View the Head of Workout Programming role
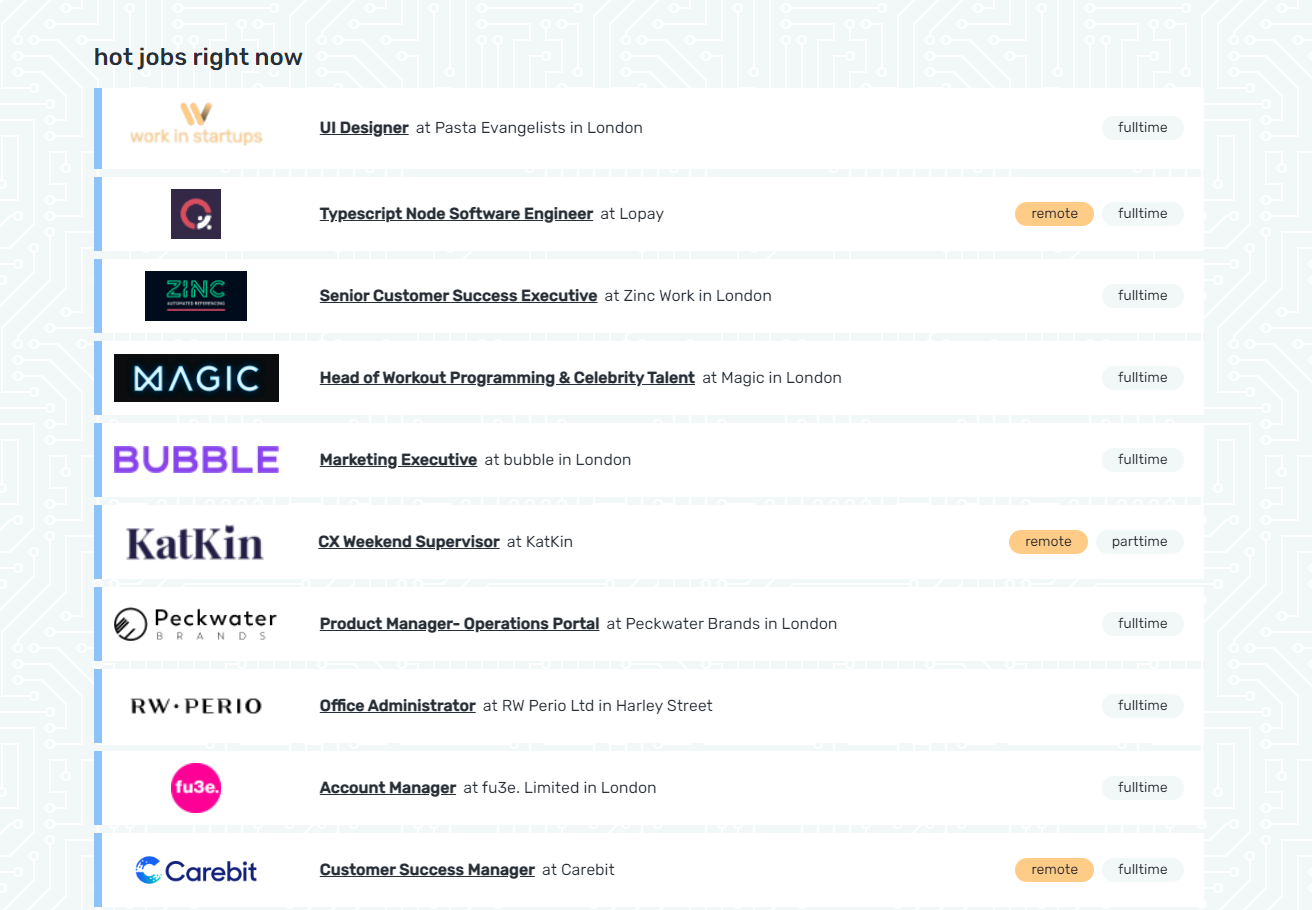Image resolution: width=1312 pixels, height=910 pixels. pos(506,377)
